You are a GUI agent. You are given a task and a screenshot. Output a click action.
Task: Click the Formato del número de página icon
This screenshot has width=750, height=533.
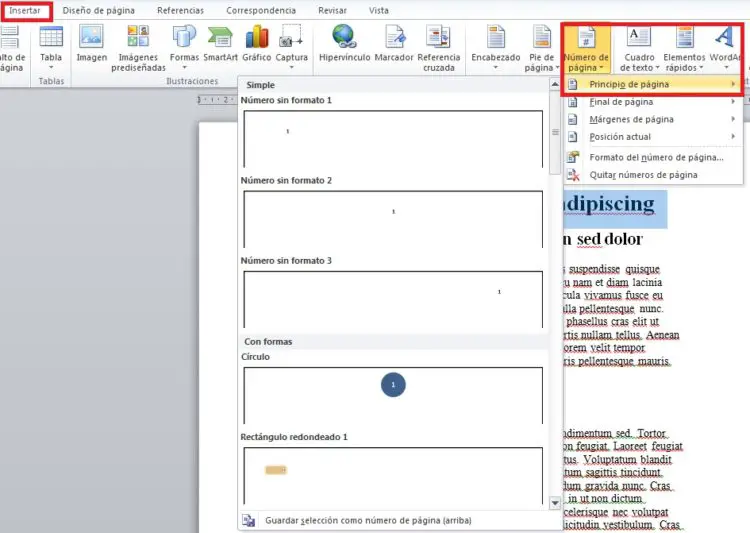click(x=573, y=157)
